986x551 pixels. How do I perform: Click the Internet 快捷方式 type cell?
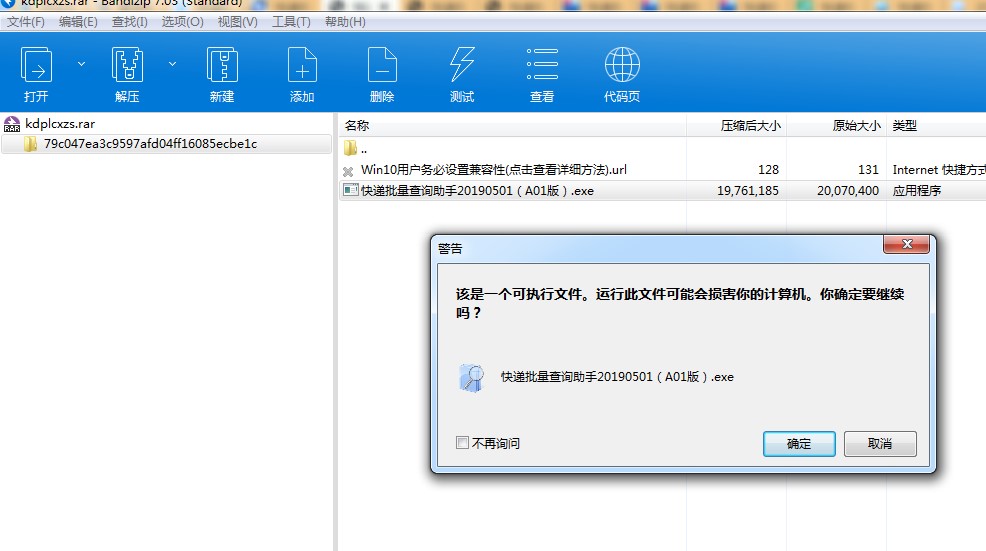tap(939, 170)
